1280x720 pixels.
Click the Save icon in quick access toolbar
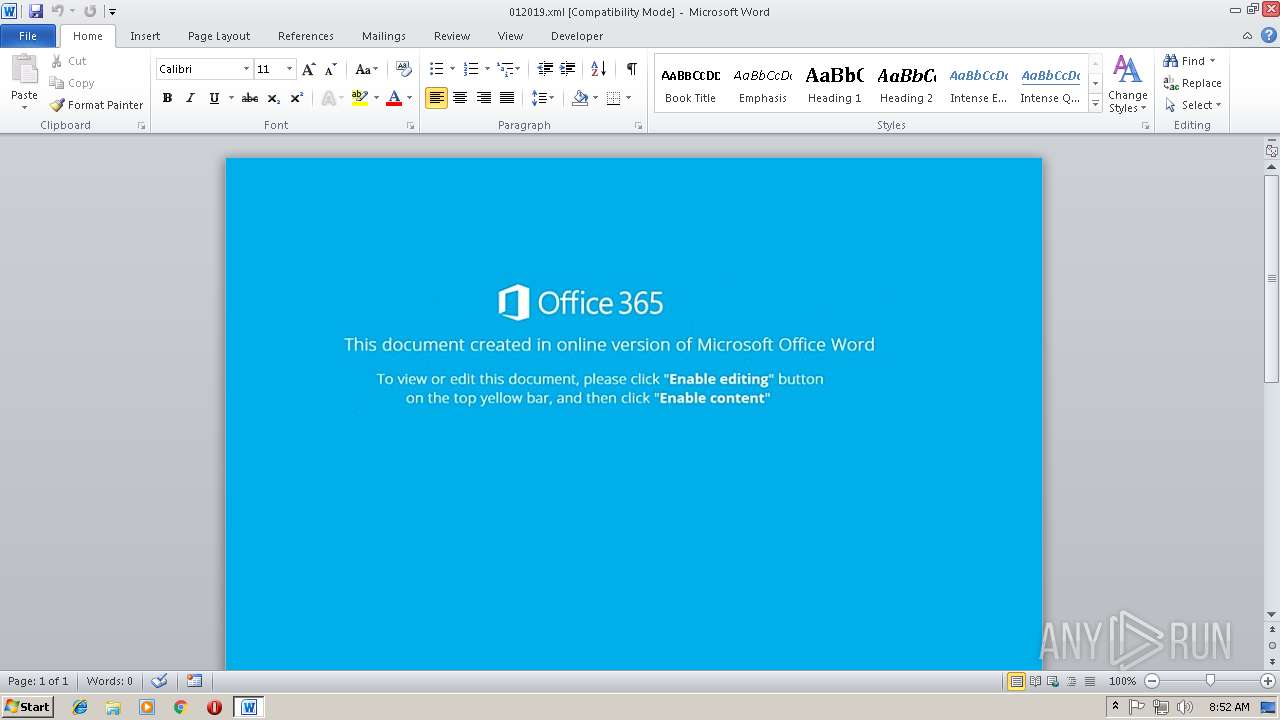coord(36,11)
